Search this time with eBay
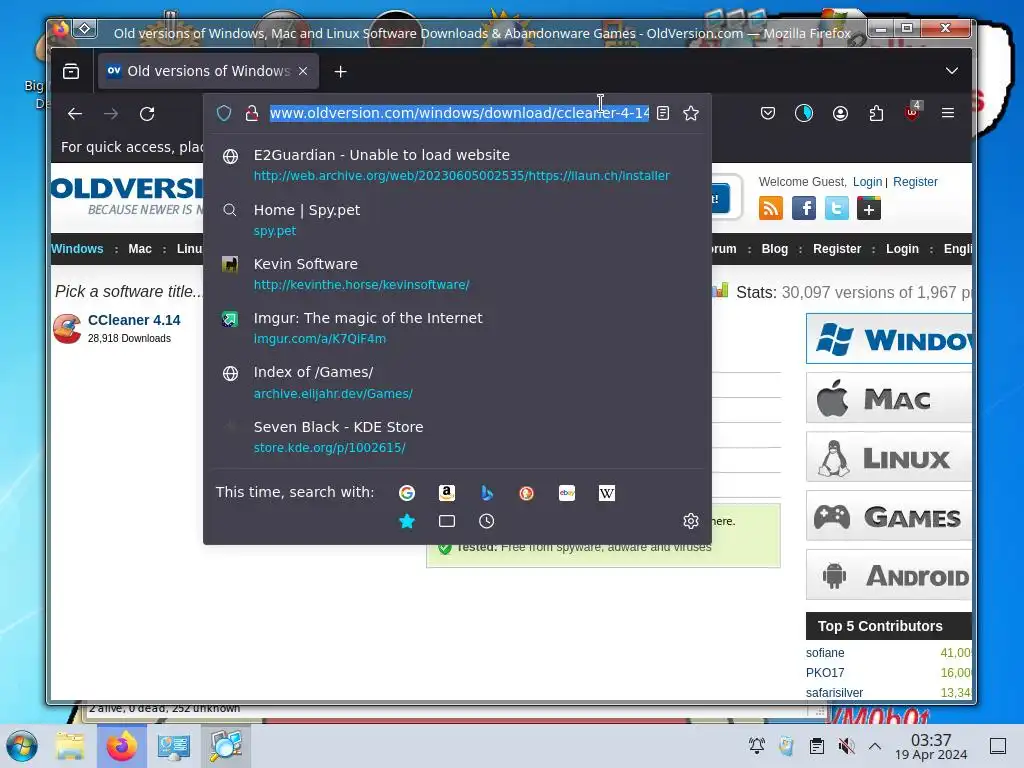Screen dimensions: 1024x768 point(567,493)
